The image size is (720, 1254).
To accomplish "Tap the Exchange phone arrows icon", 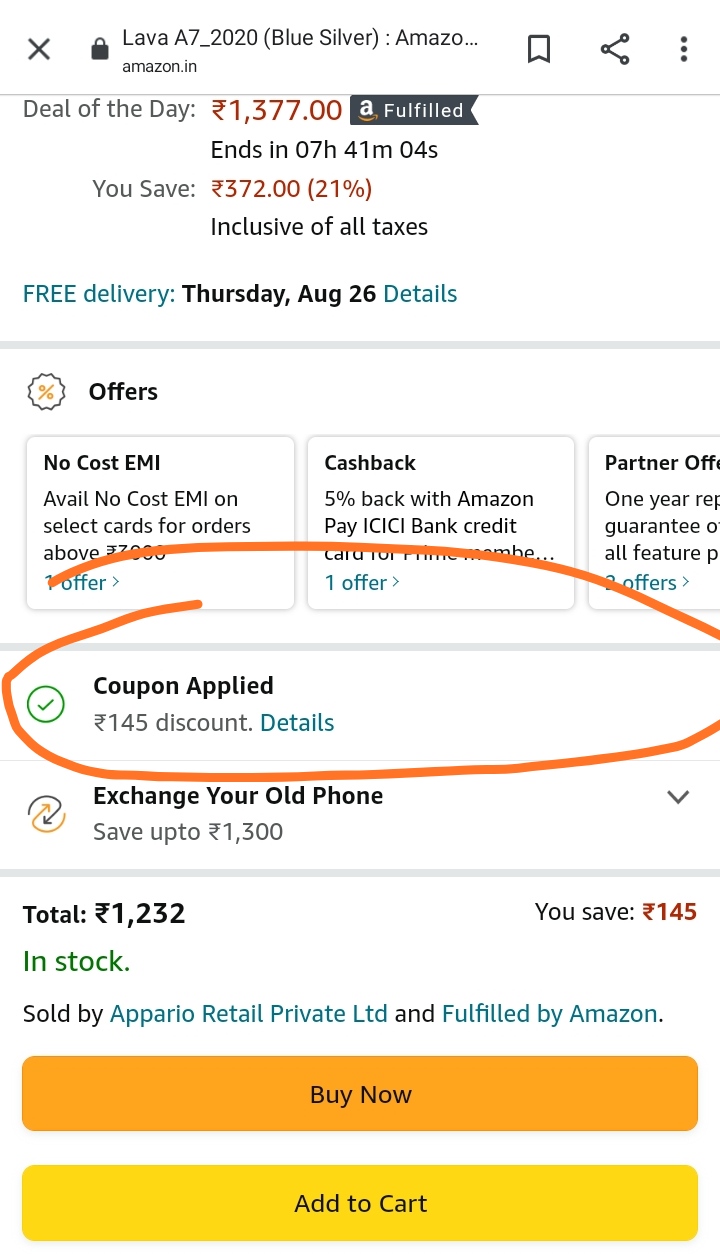I will 46,814.
